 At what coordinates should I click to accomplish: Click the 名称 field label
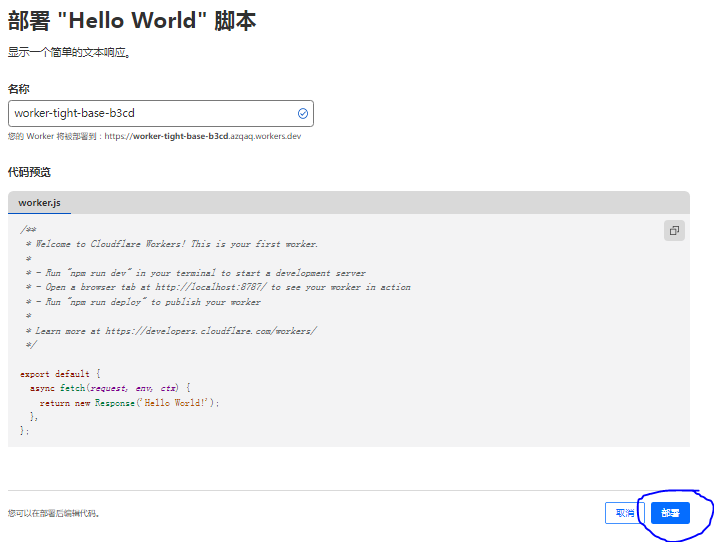[18, 89]
